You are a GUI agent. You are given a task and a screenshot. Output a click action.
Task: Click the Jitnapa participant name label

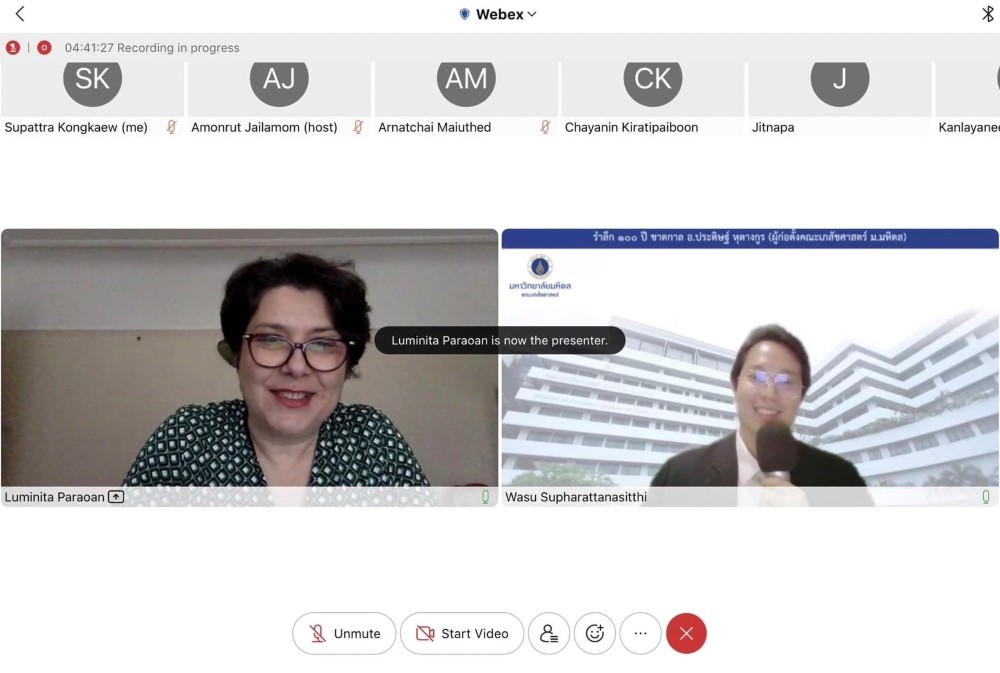[x=773, y=127]
